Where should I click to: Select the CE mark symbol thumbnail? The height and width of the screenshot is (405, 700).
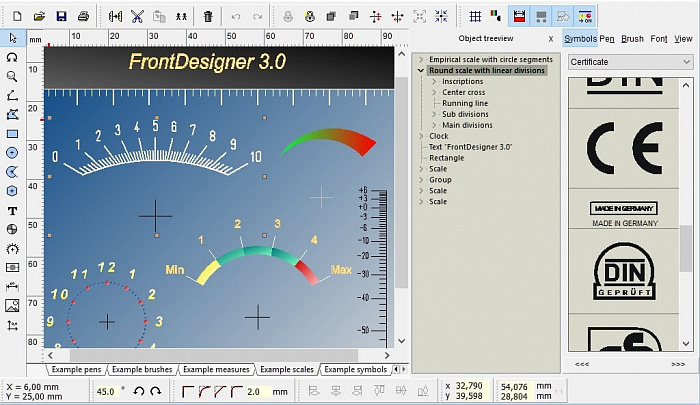pyautogui.click(x=625, y=147)
